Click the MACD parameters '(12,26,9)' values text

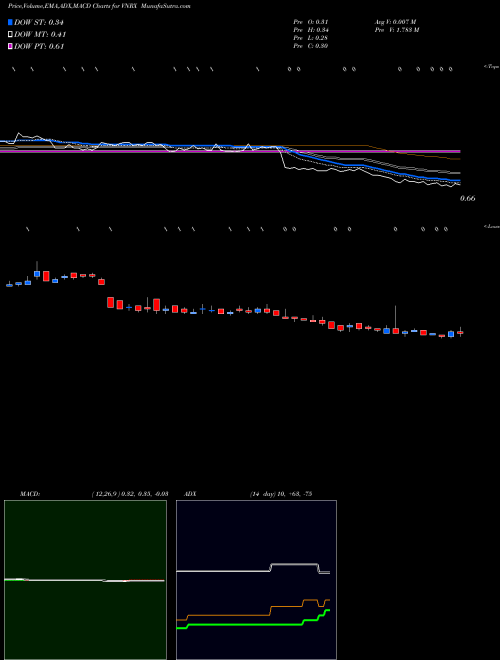click(130, 494)
